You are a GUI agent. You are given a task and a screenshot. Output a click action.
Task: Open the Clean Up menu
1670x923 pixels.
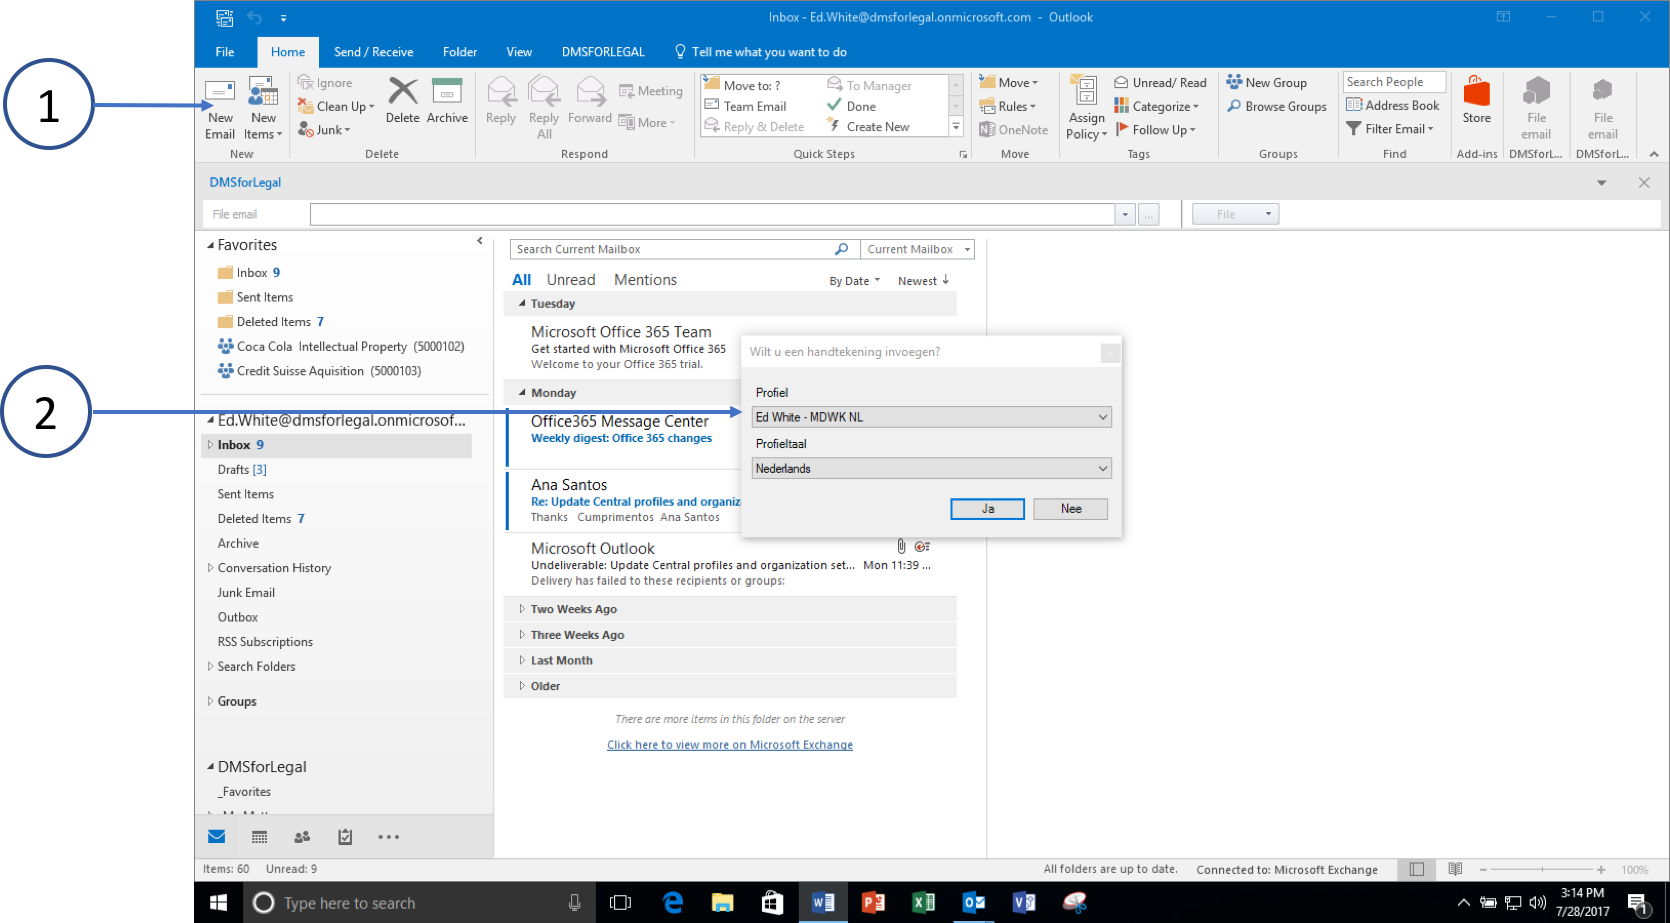click(x=336, y=106)
